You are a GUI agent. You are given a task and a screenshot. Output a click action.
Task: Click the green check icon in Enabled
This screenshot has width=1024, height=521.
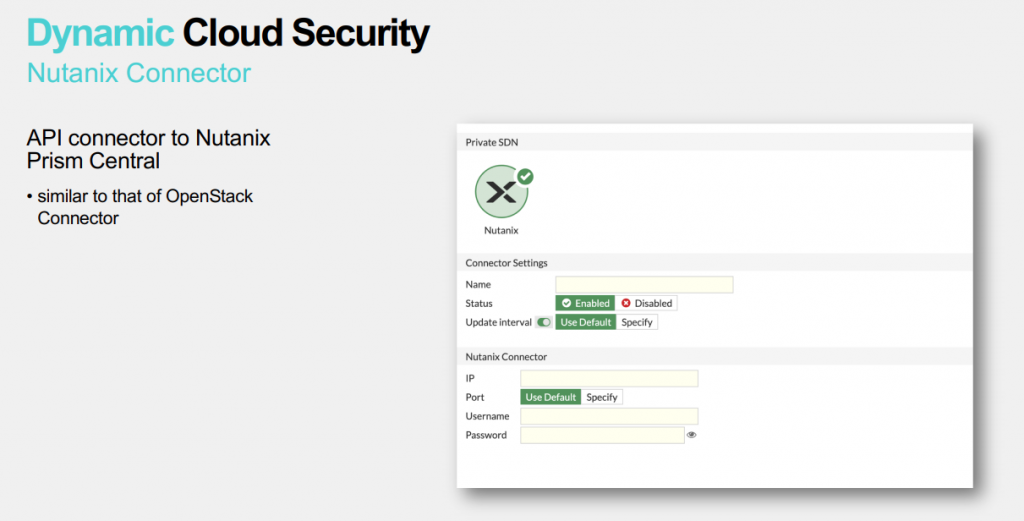[x=566, y=303]
